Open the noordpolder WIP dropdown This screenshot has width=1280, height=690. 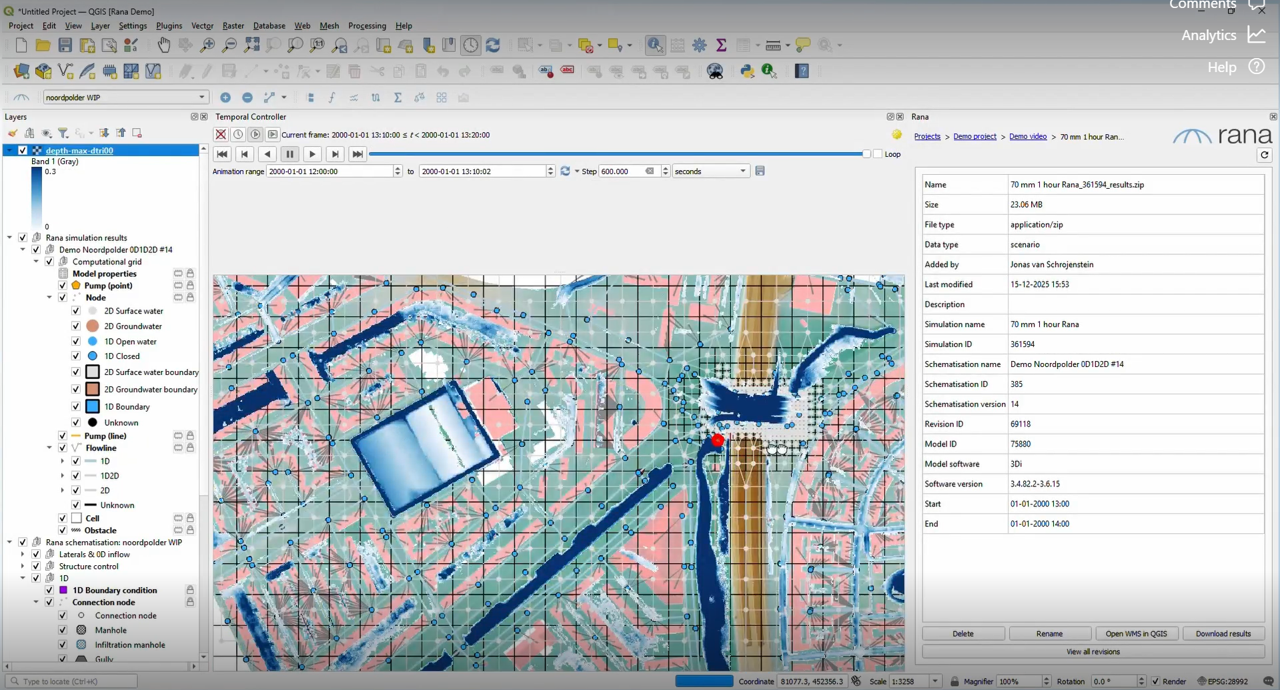125,97
